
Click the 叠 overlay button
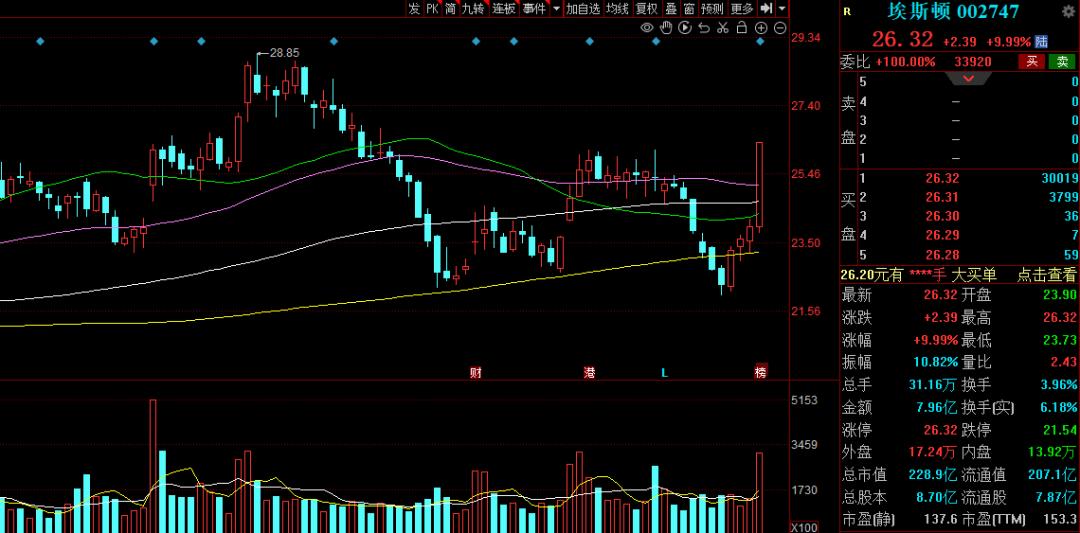[671, 9]
